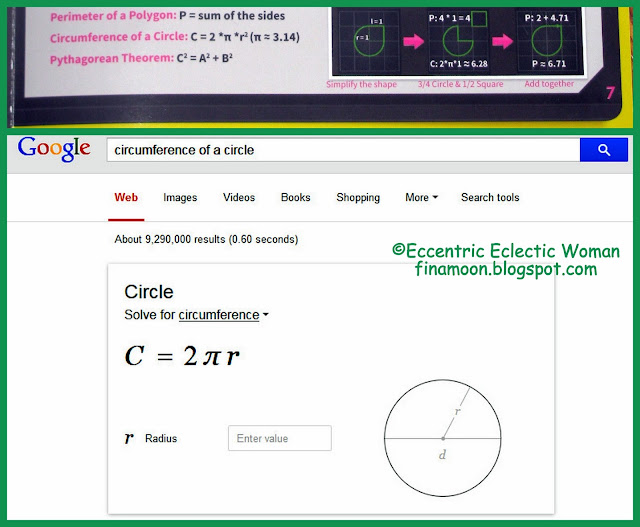Click the second pink arrow in diagram

click(x=502, y=41)
